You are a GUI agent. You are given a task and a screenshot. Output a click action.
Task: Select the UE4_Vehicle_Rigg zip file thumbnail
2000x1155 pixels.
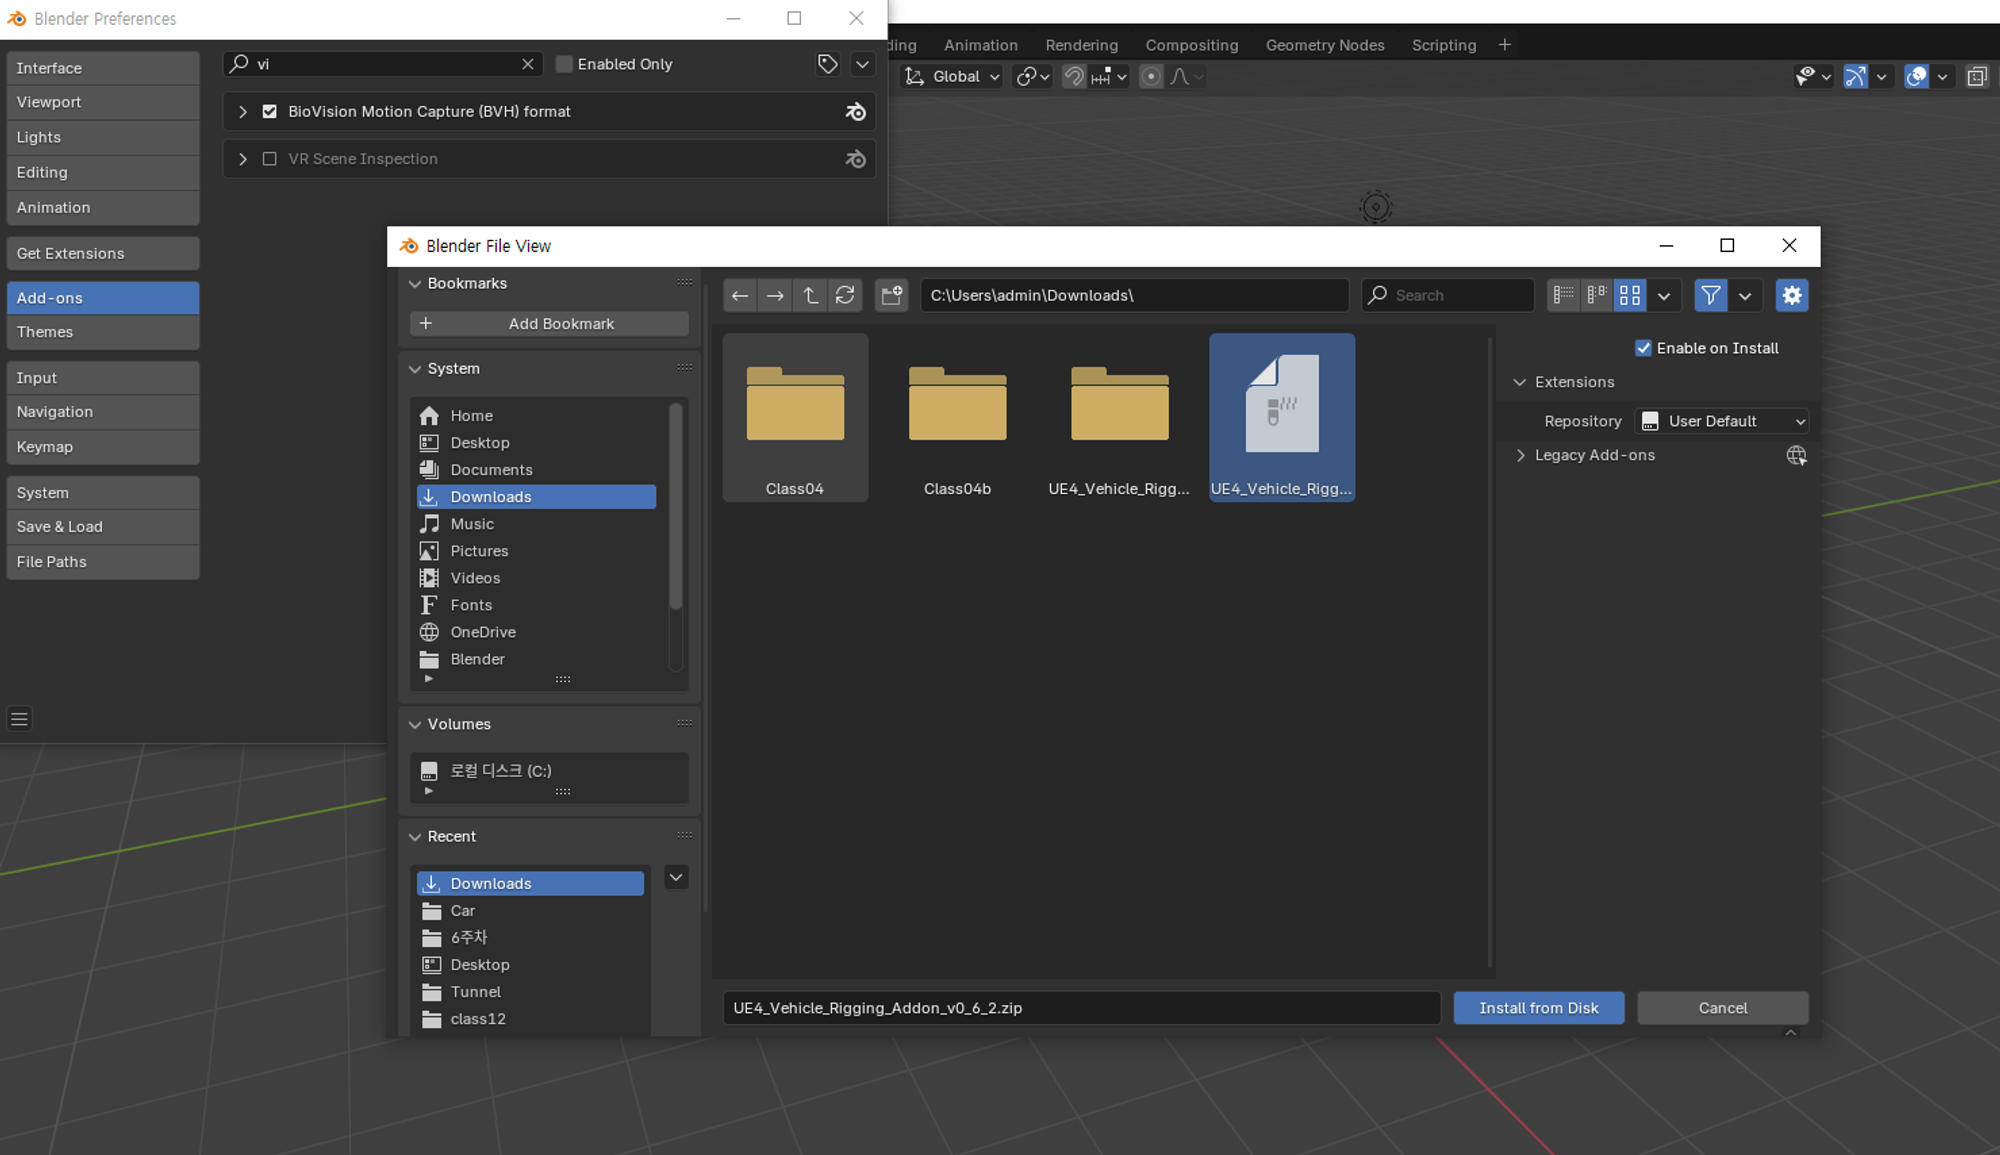1281,417
